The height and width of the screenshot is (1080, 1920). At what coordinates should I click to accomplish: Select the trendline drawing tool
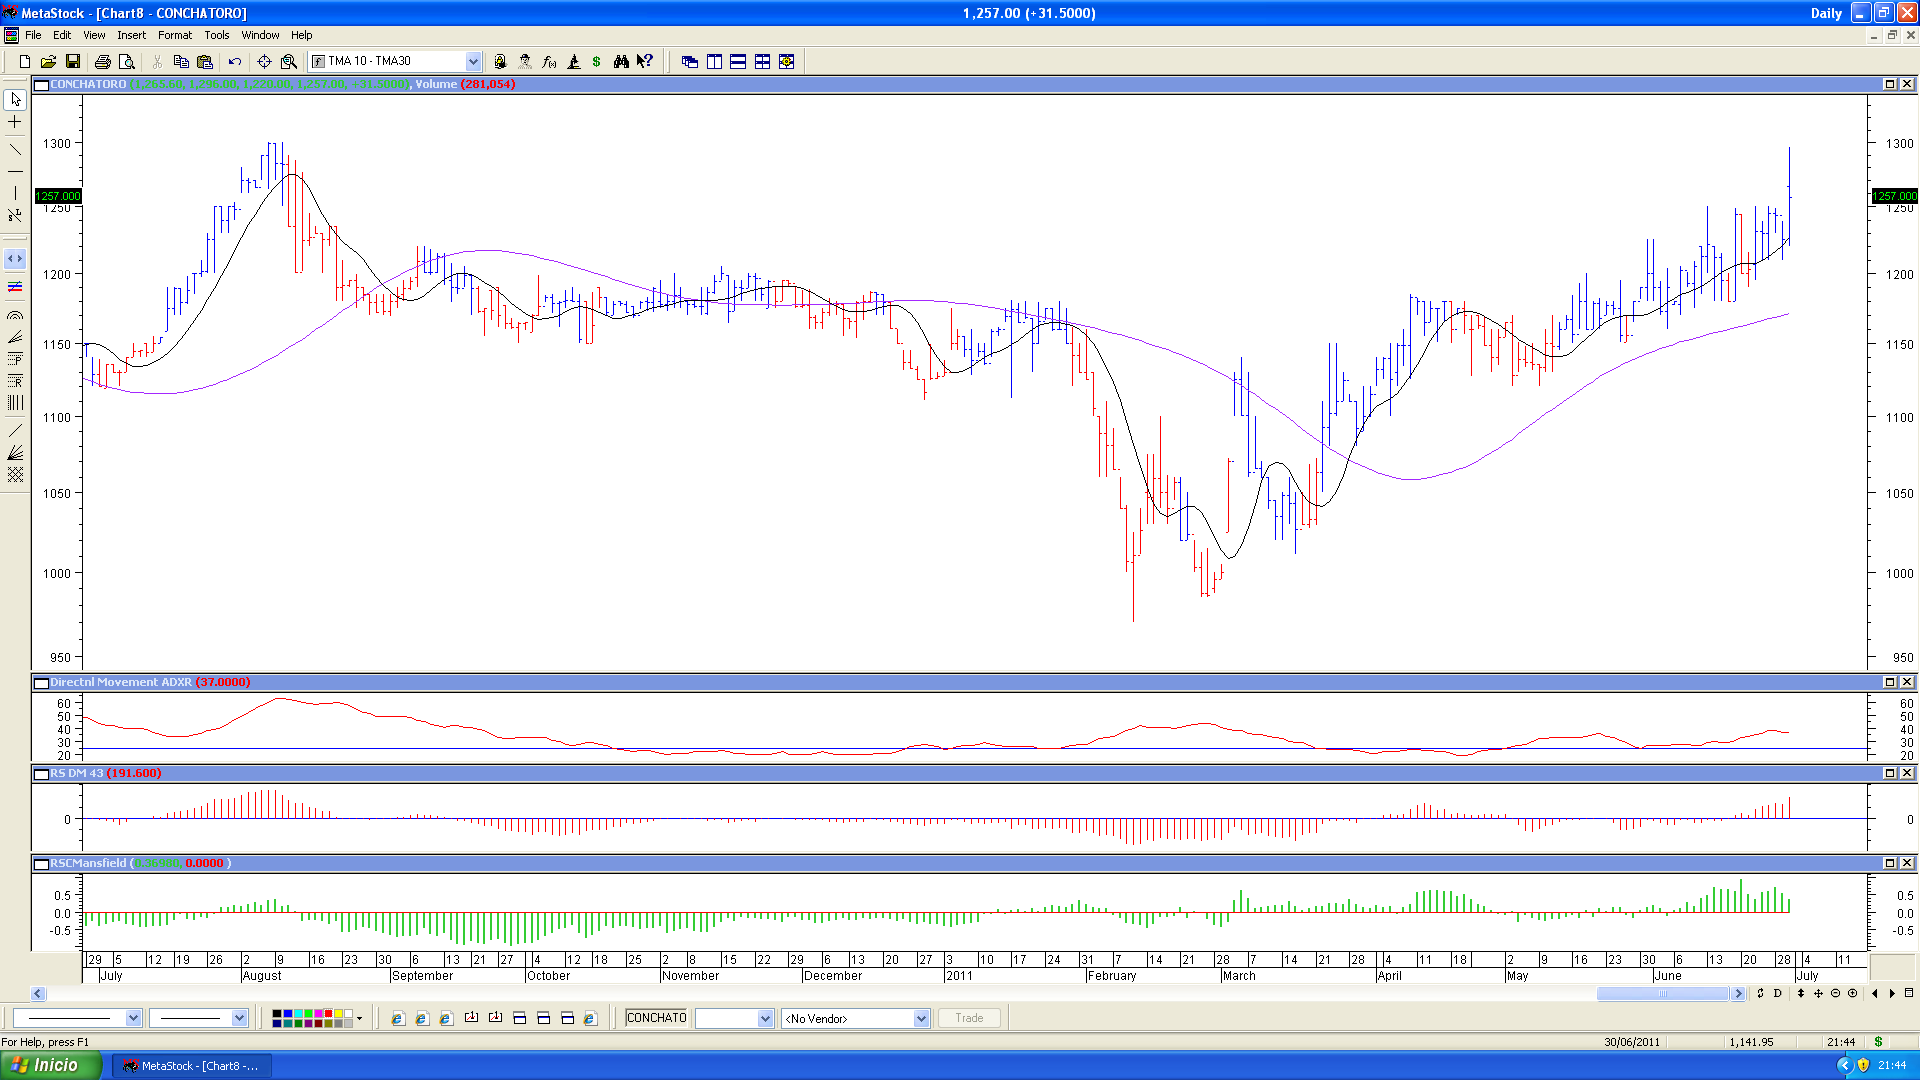pyautogui.click(x=15, y=150)
